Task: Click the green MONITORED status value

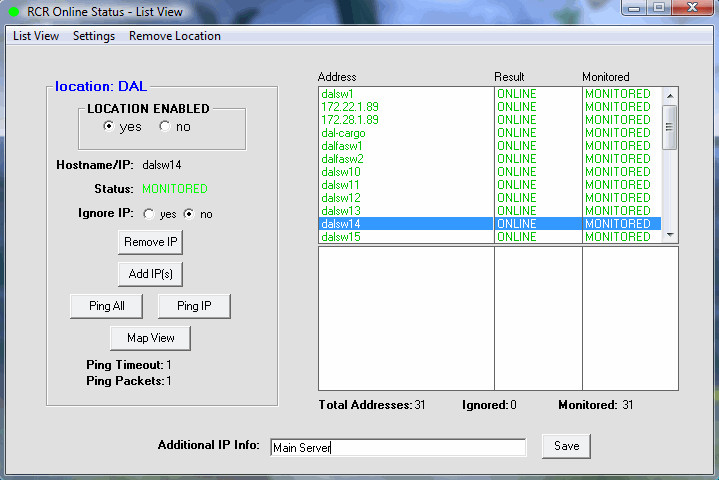Action: [x=175, y=189]
